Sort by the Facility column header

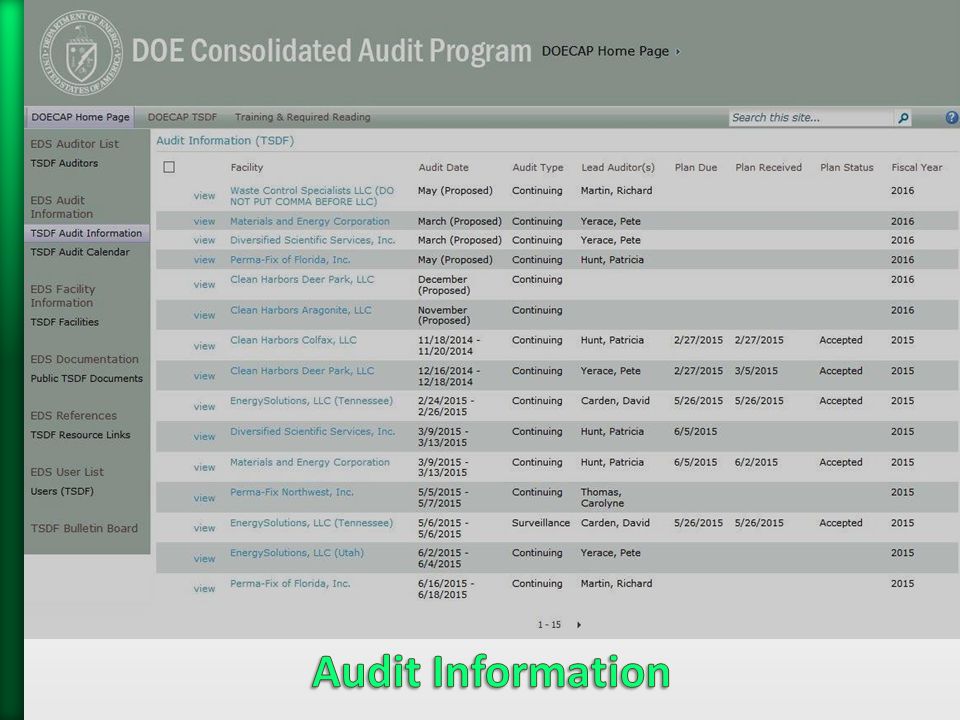click(x=247, y=167)
